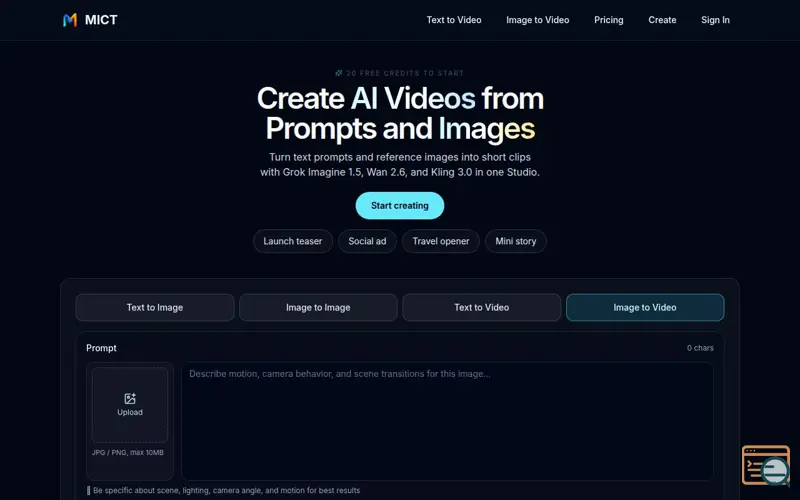The width and height of the screenshot is (800, 500).
Task: Select the Launch teaser preset
Action: click(293, 241)
